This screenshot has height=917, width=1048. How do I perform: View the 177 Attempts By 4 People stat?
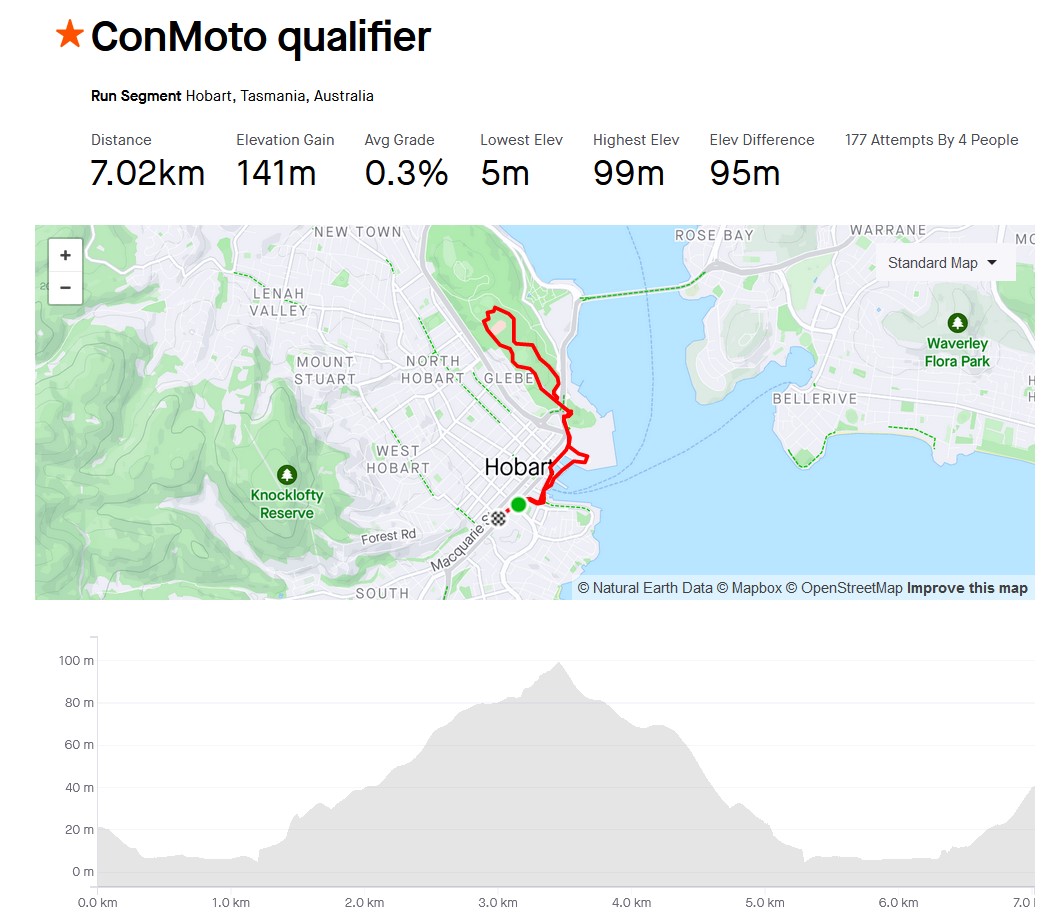click(931, 140)
